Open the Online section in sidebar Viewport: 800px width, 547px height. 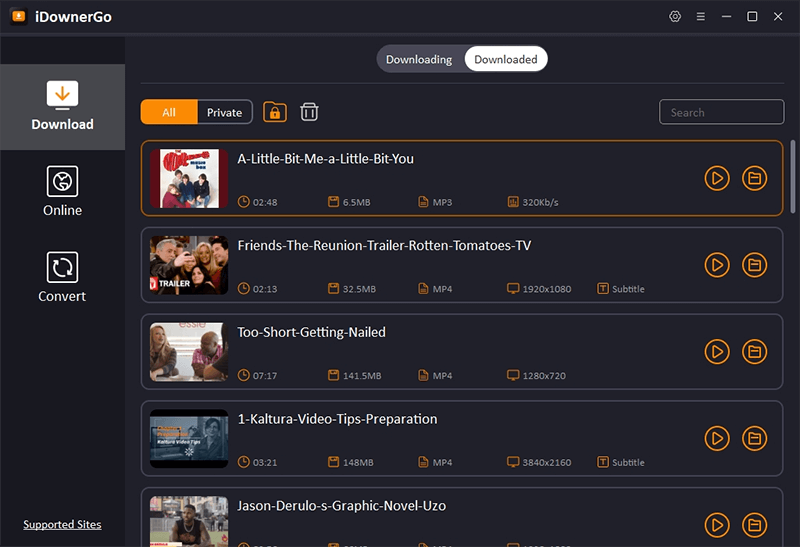62,192
